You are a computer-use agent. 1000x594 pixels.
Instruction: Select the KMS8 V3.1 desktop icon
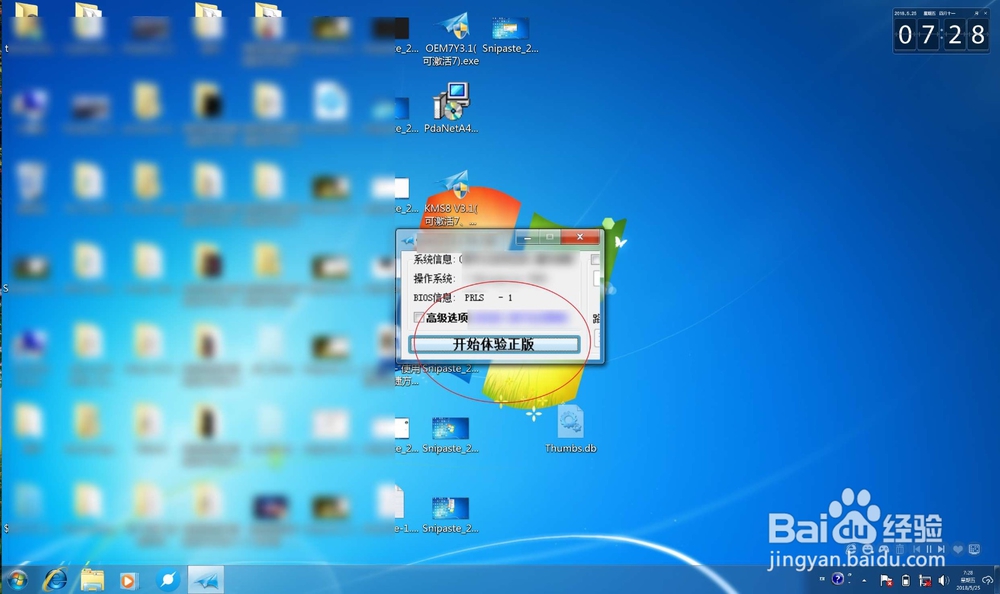[452, 198]
